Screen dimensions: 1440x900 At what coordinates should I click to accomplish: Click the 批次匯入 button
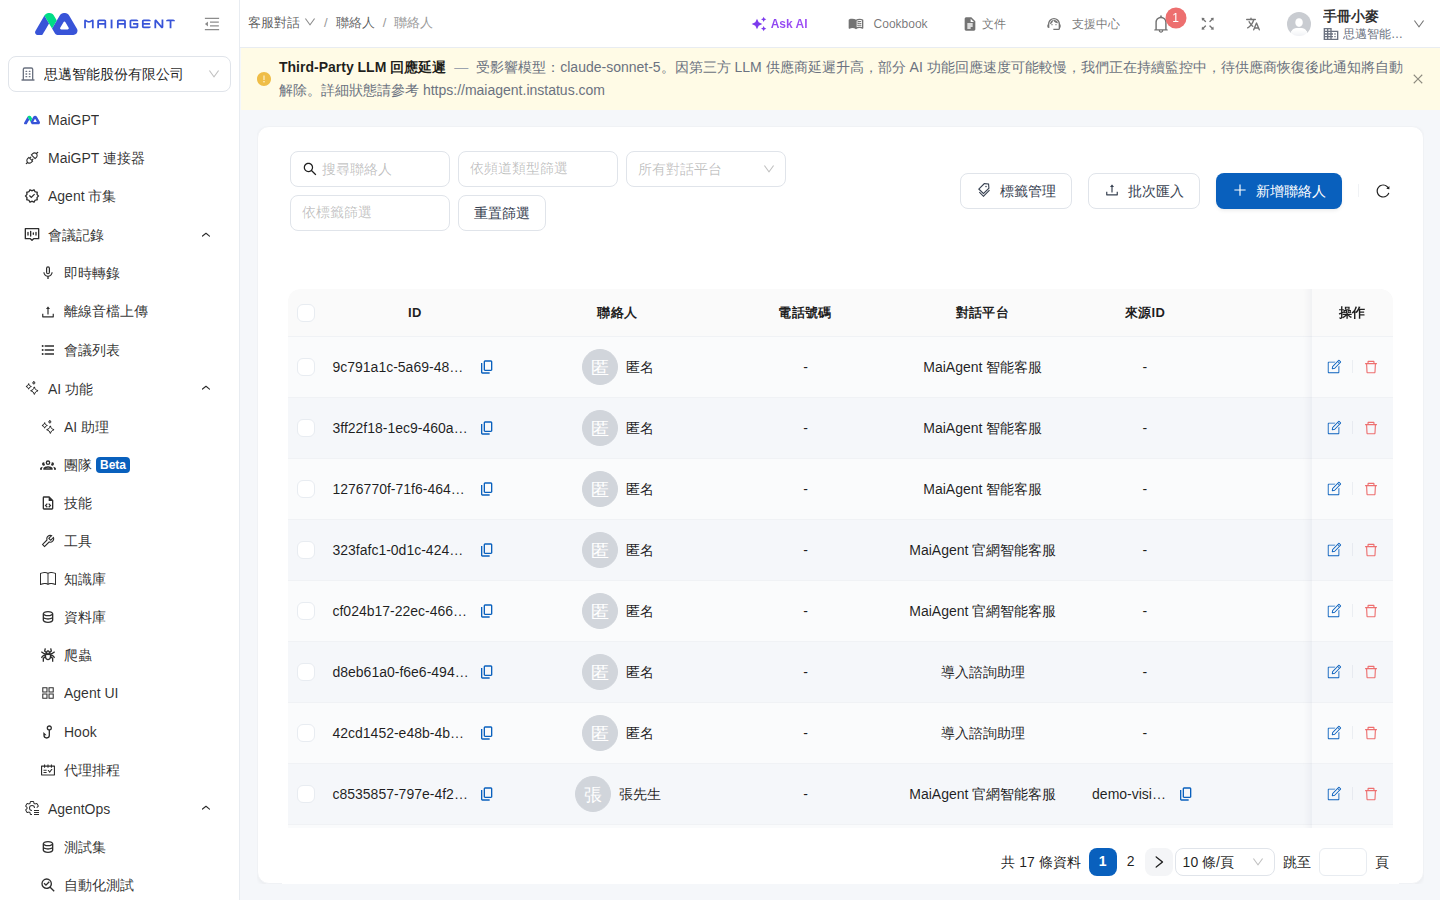1144,191
